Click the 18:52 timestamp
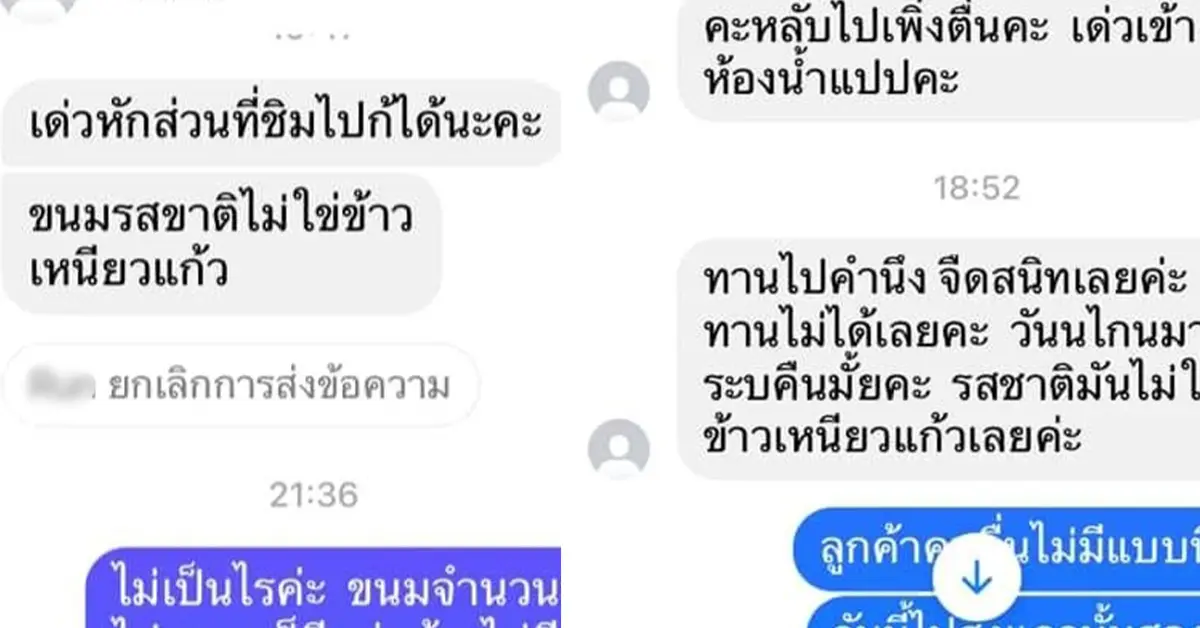1200x628 pixels. point(976,187)
